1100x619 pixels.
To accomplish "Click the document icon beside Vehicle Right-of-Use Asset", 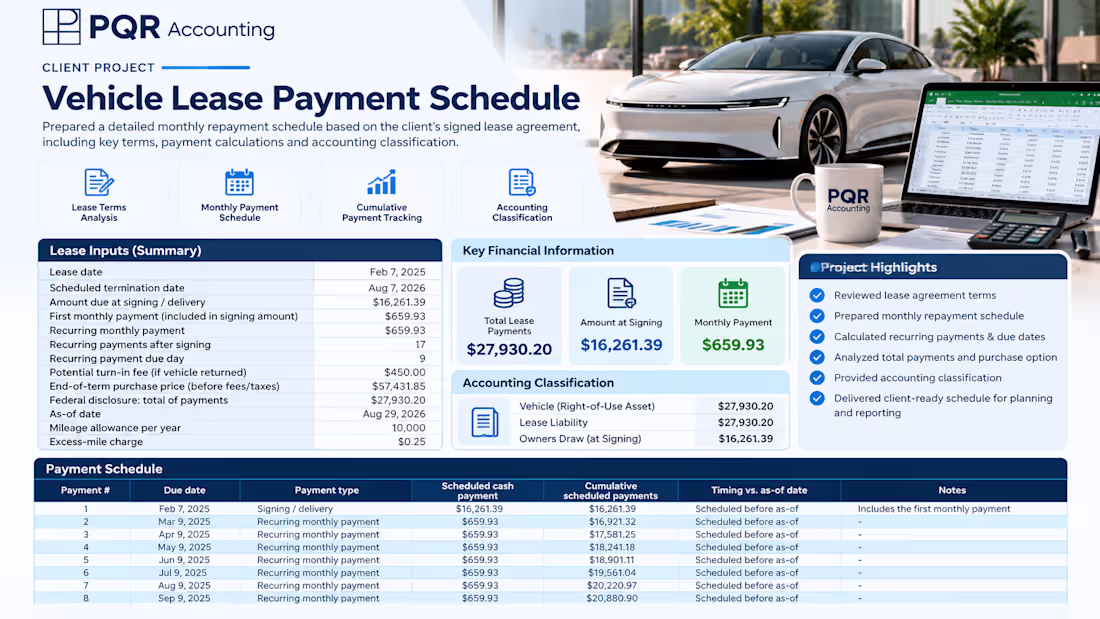I will click(x=485, y=422).
